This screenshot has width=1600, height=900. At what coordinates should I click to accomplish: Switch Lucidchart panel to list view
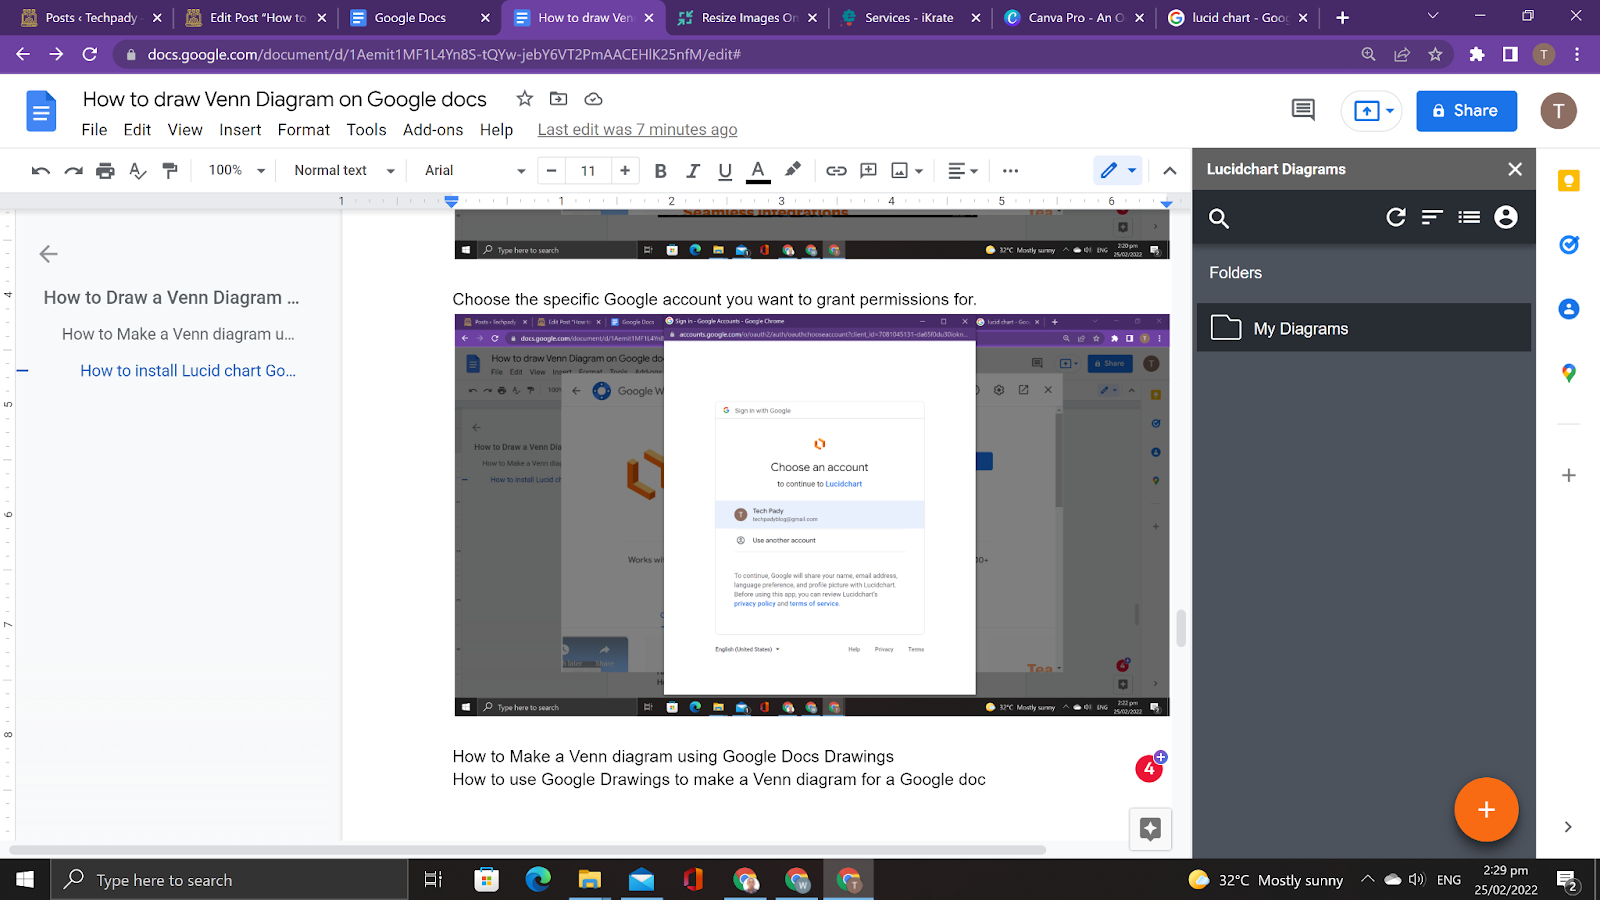(x=1469, y=217)
